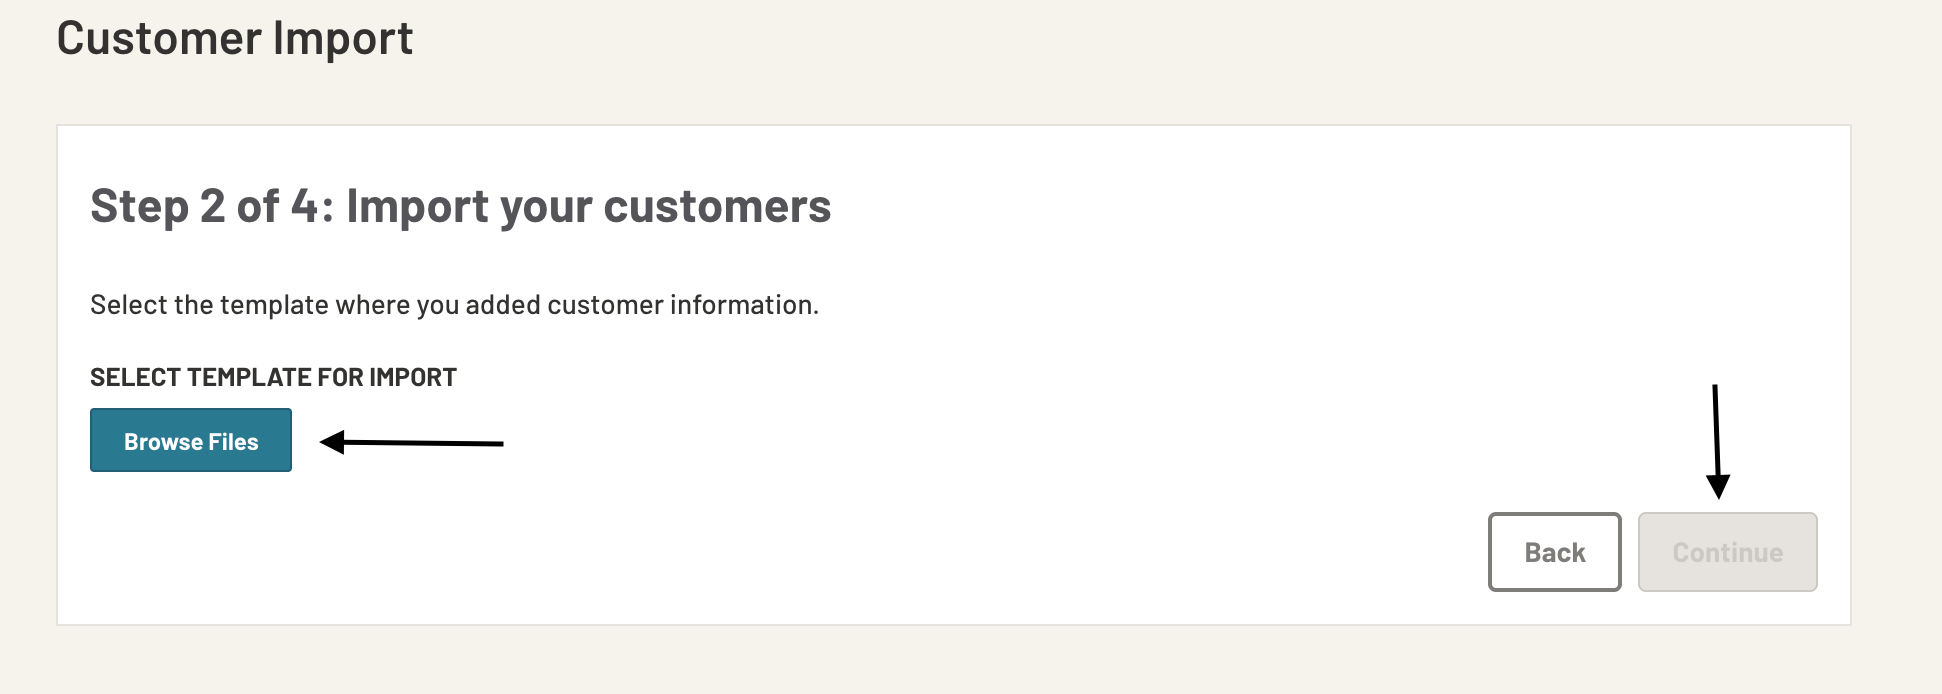Click the word "Import" in the page title
1942x694 pixels.
pyautogui.click(x=342, y=39)
